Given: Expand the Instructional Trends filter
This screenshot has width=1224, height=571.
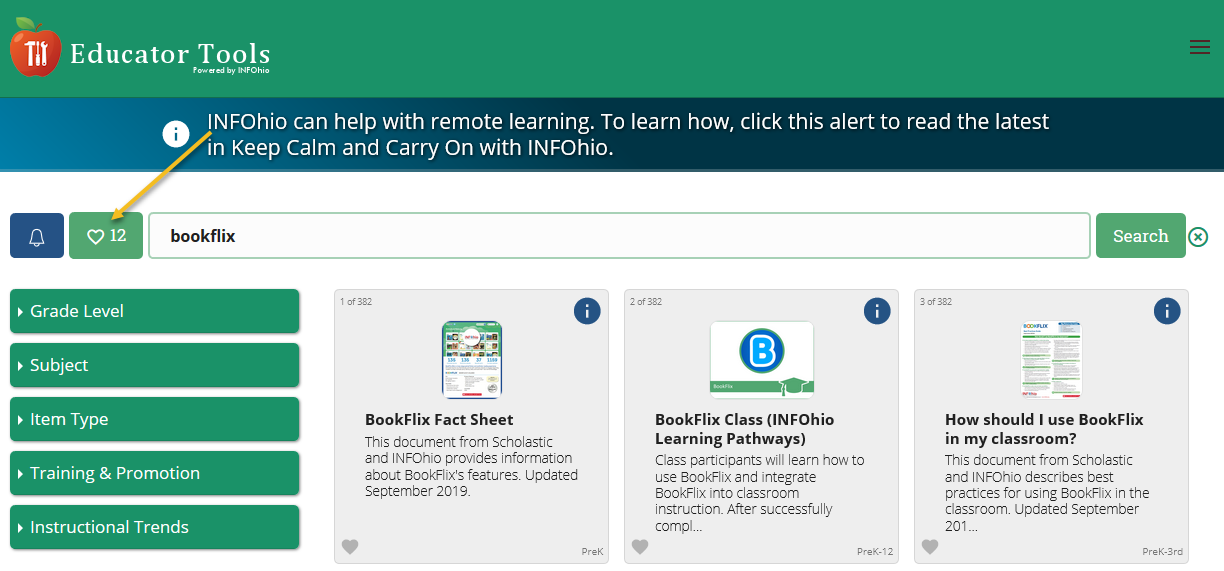Looking at the screenshot, I should click(155, 527).
